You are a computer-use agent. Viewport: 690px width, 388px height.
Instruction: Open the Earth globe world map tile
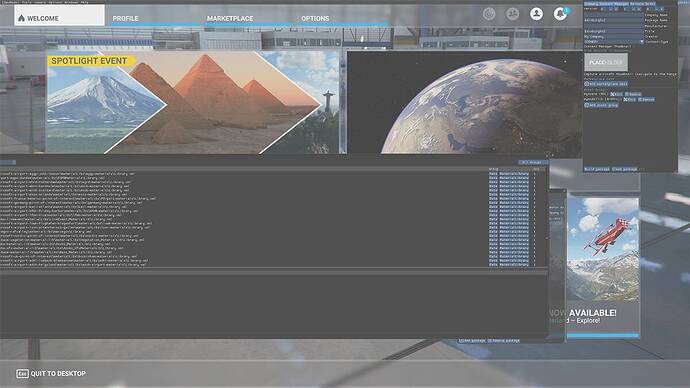pyautogui.click(x=465, y=102)
